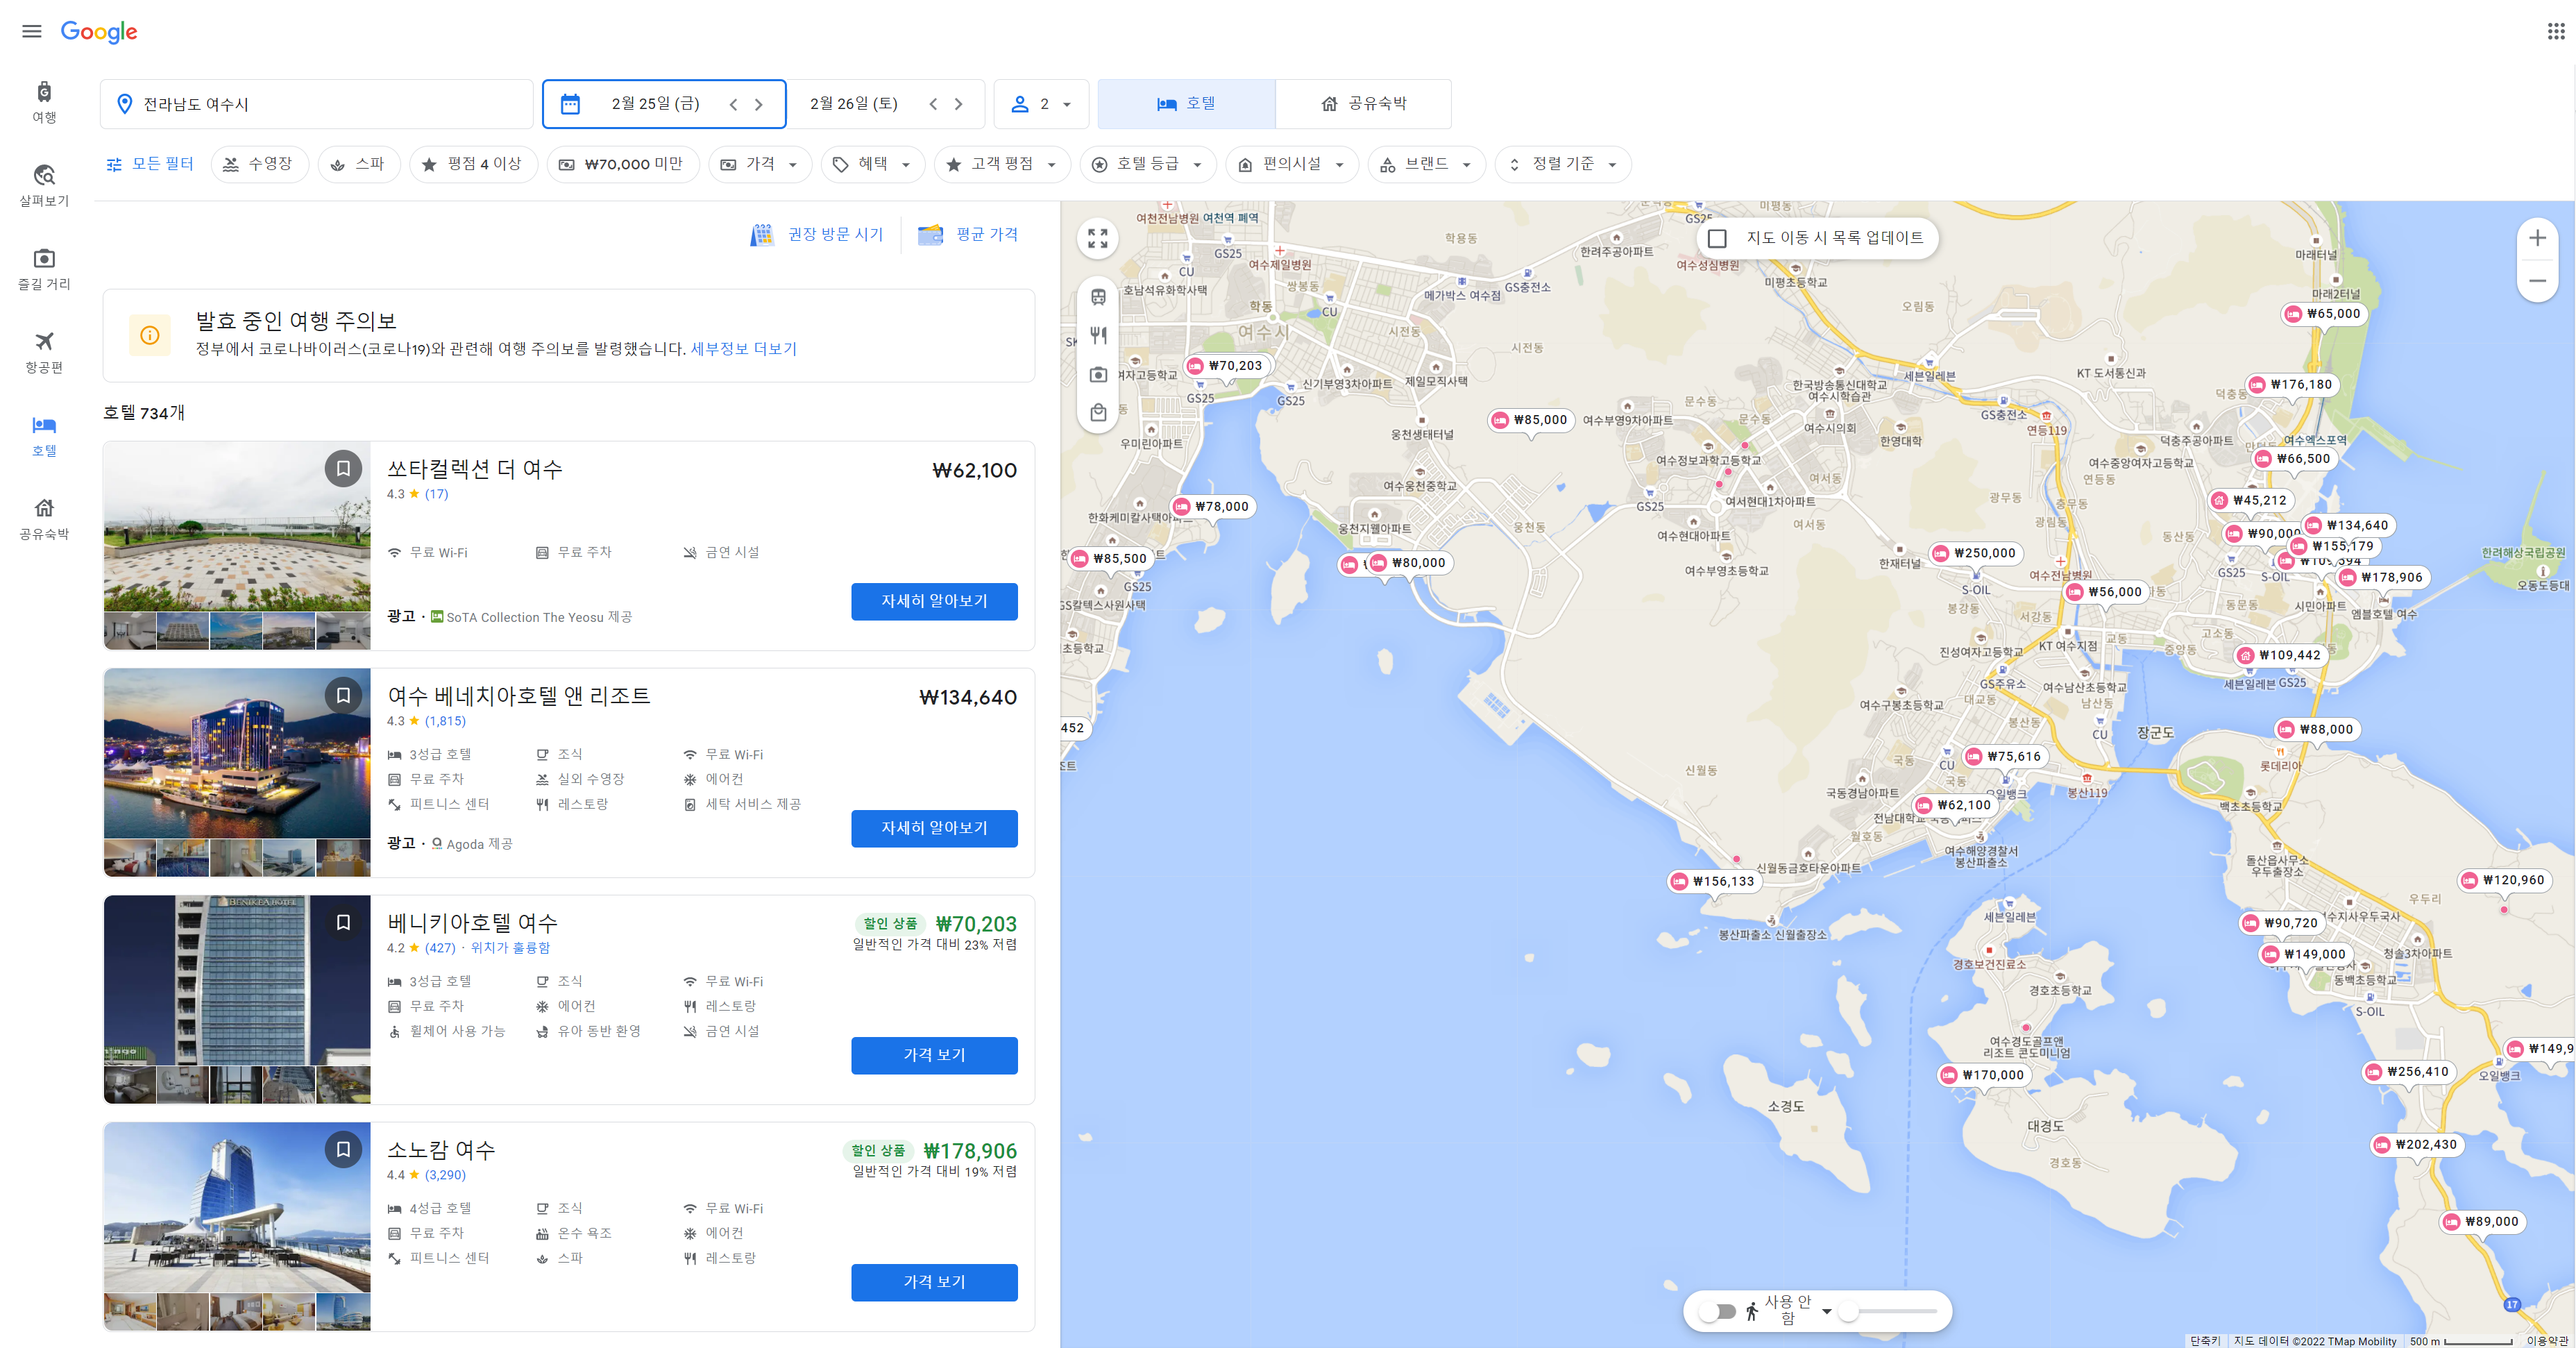Open 정렬 기준 sort dropdown
2576x1348 pixels.
click(1563, 164)
